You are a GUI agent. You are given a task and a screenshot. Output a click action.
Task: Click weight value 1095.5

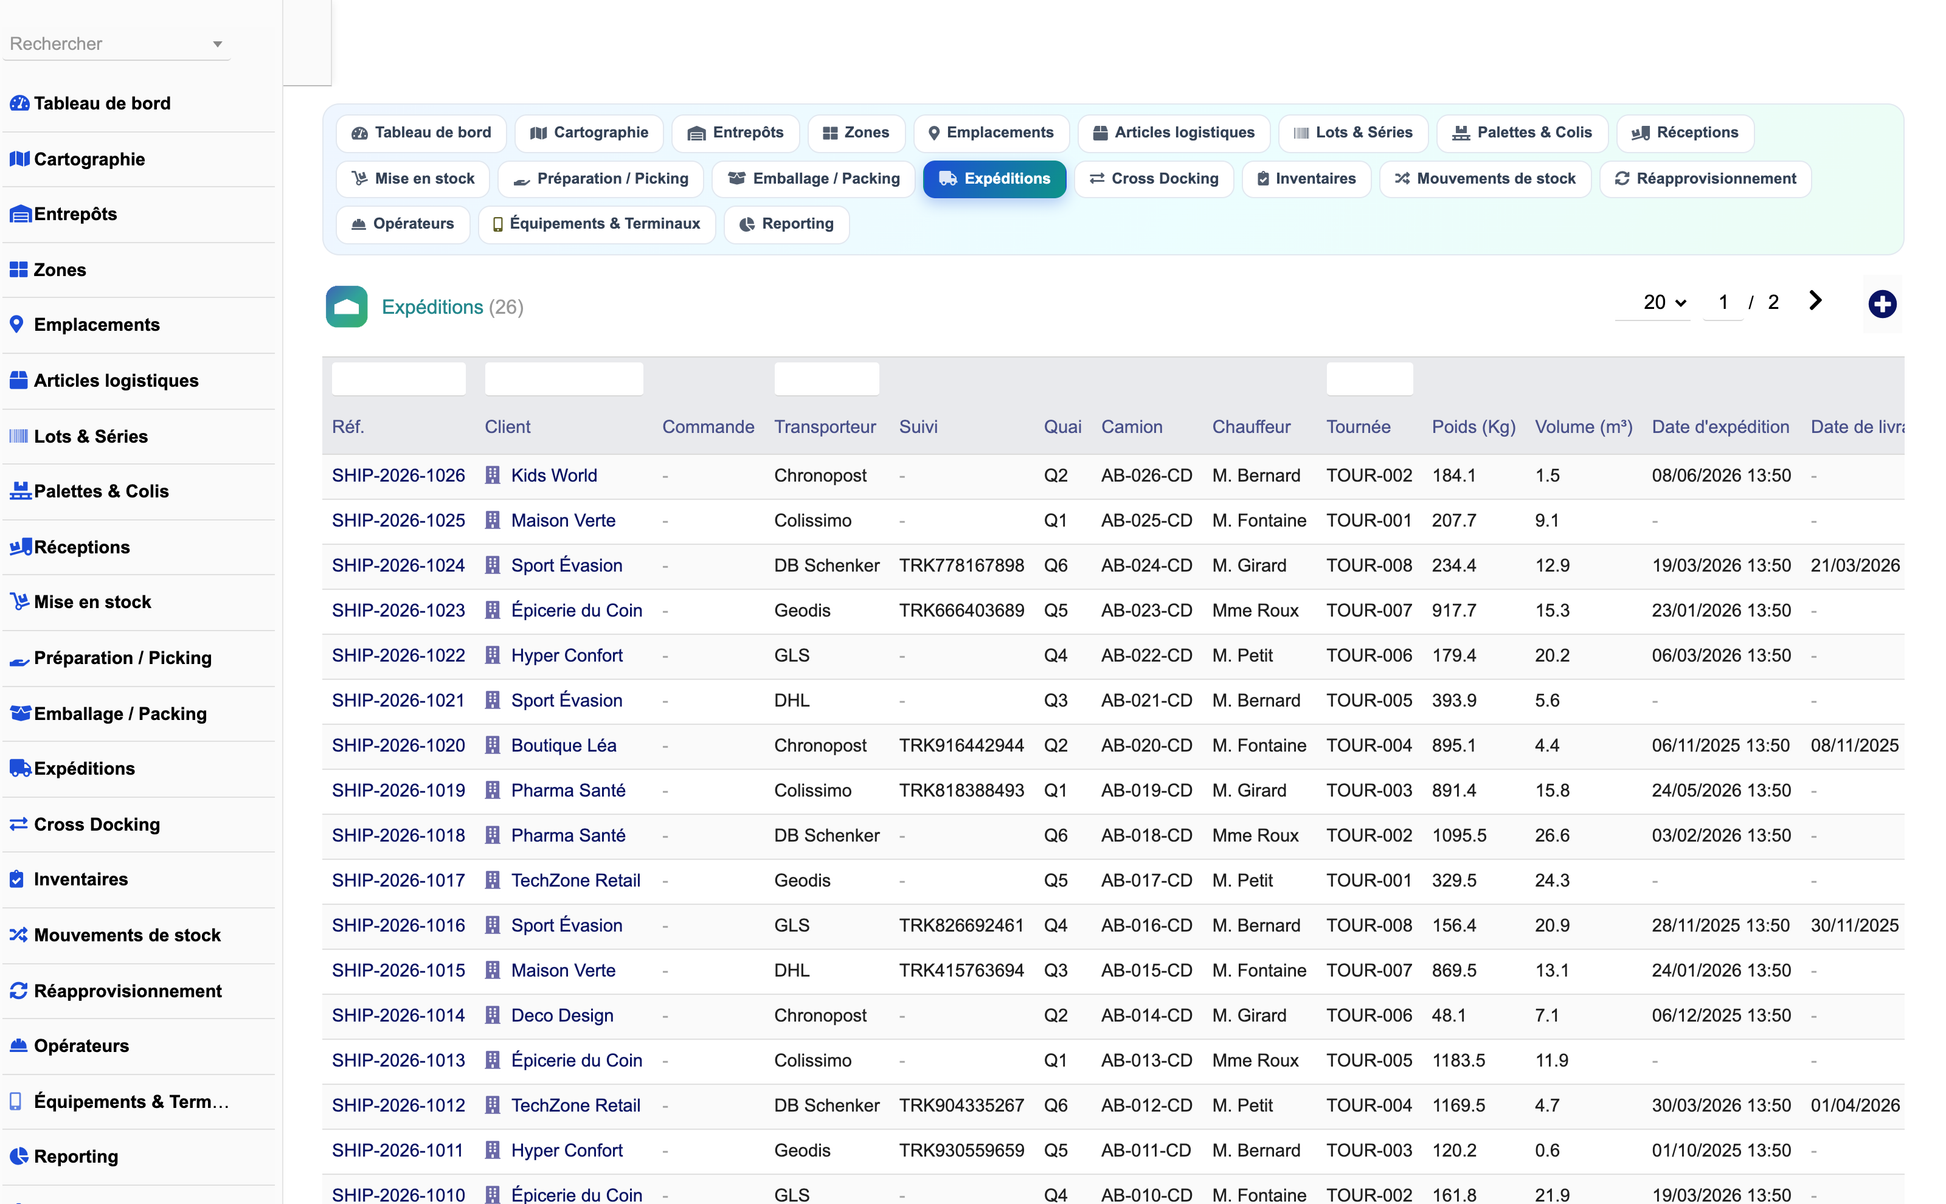(x=1459, y=835)
